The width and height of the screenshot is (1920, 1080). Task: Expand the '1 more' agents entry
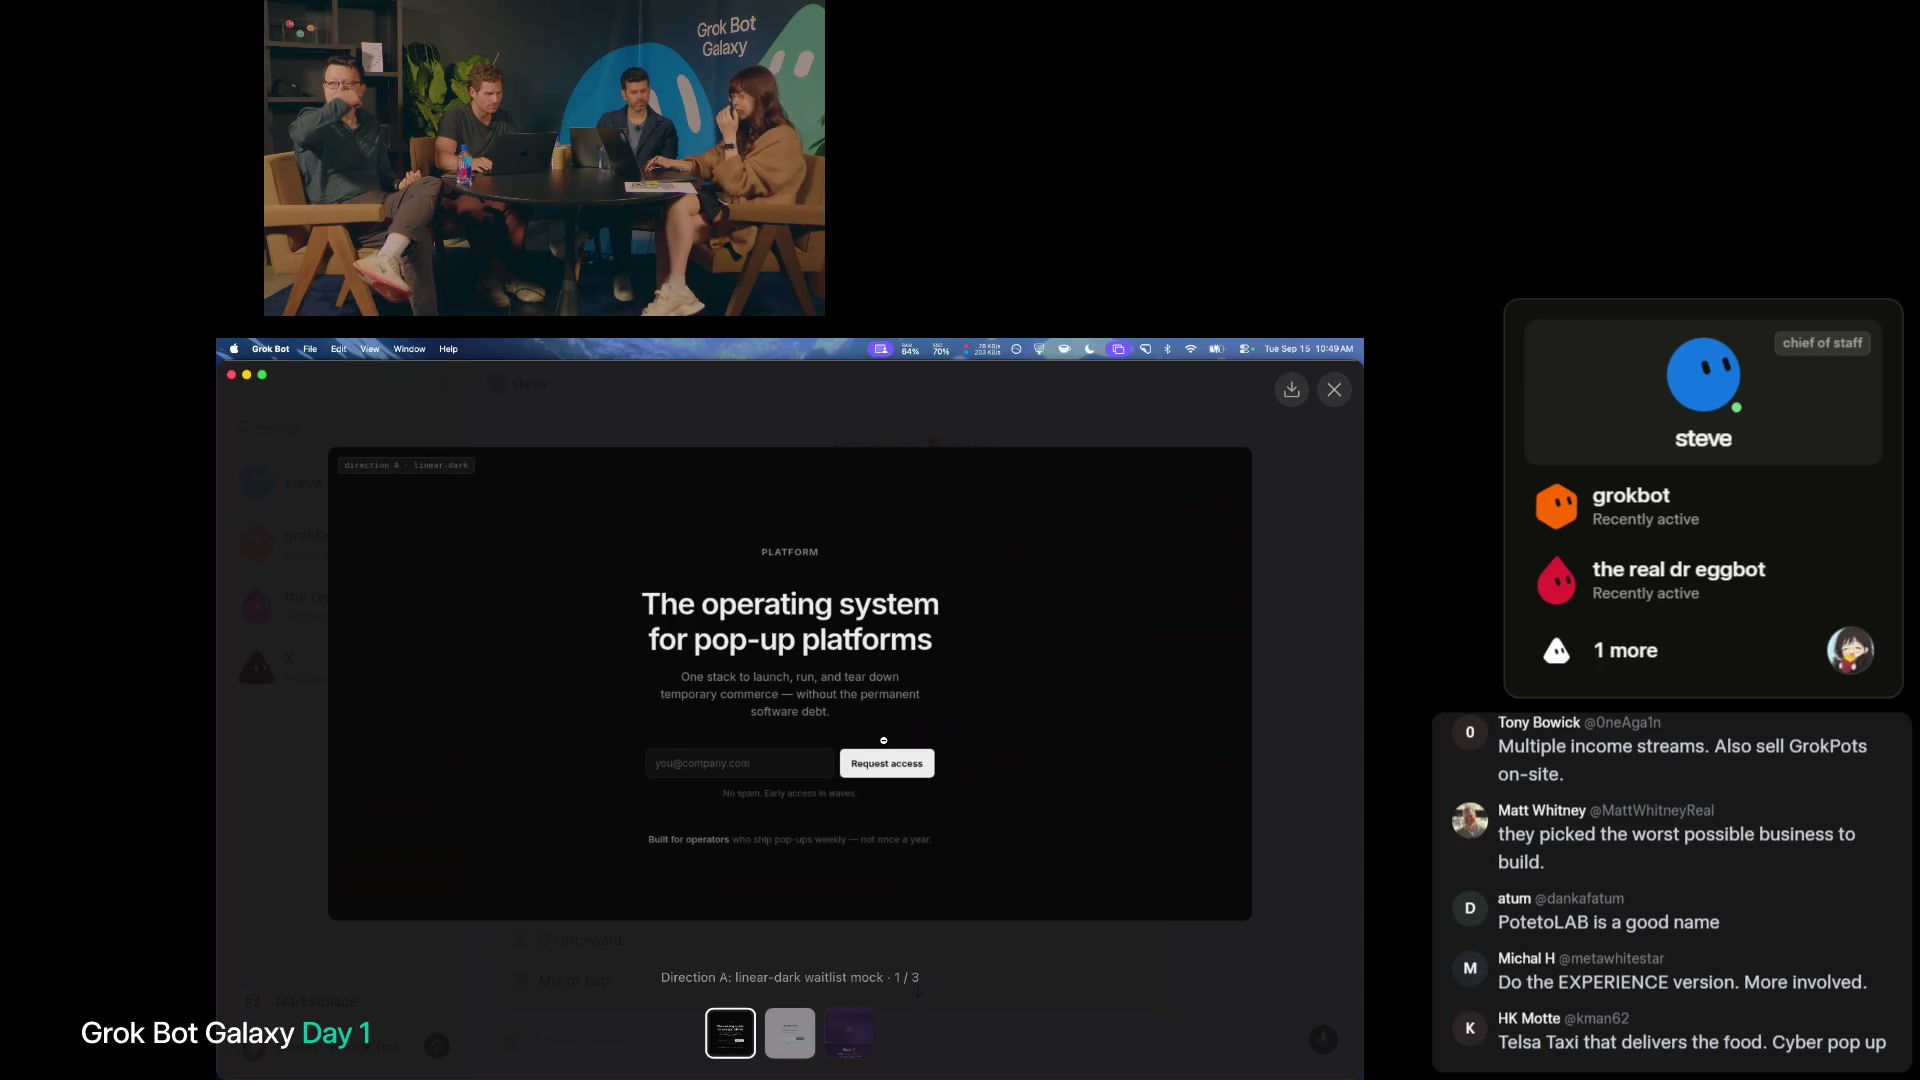coord(1625,651)
